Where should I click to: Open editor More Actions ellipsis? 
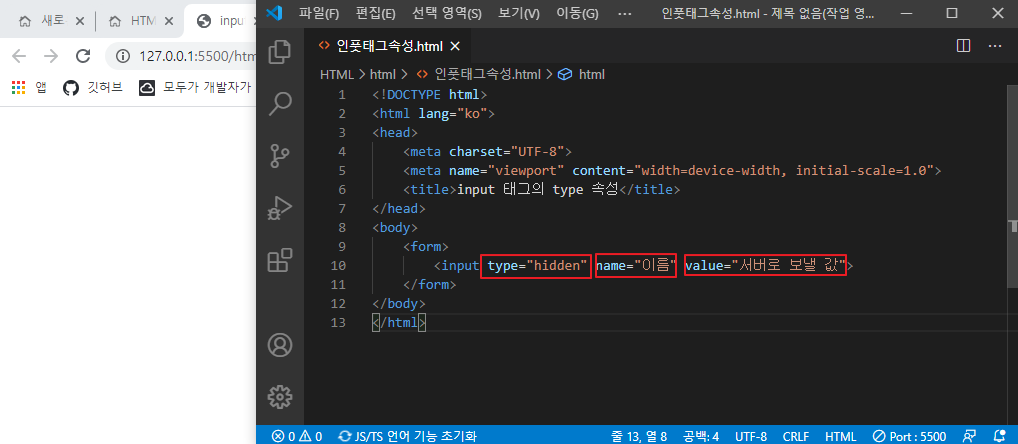click(x=995, y=46)
